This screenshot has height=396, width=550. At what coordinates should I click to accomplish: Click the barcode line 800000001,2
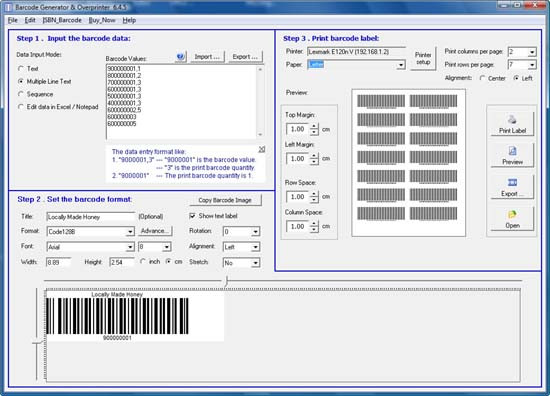[124, 76]
